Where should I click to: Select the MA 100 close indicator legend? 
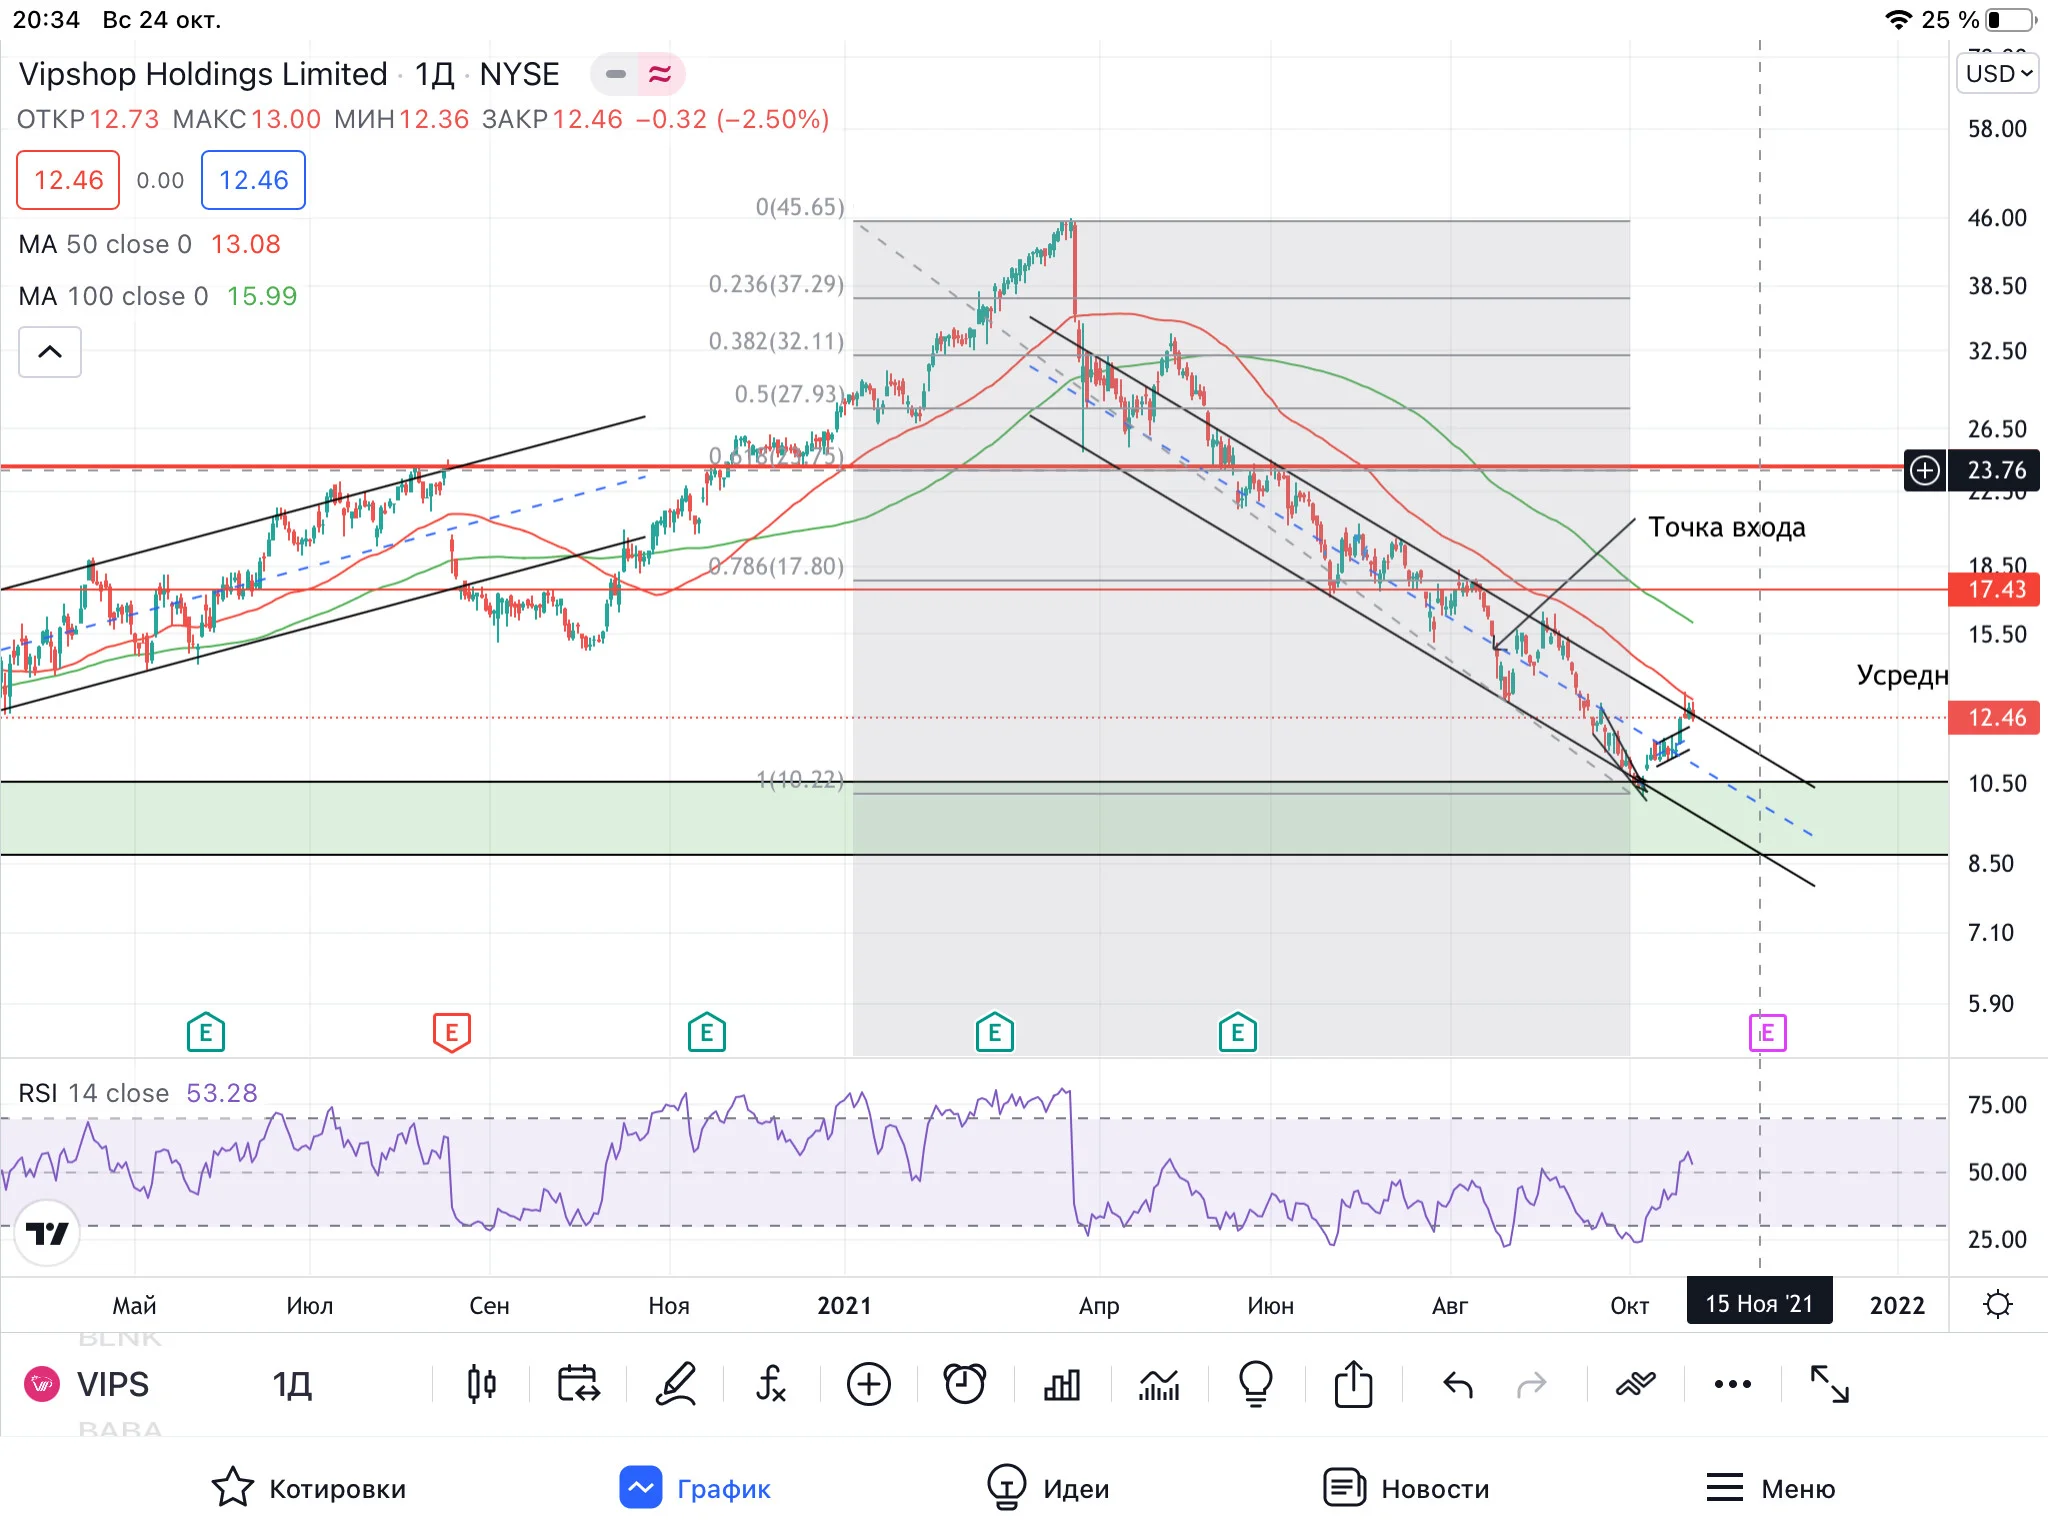[158, 296]
